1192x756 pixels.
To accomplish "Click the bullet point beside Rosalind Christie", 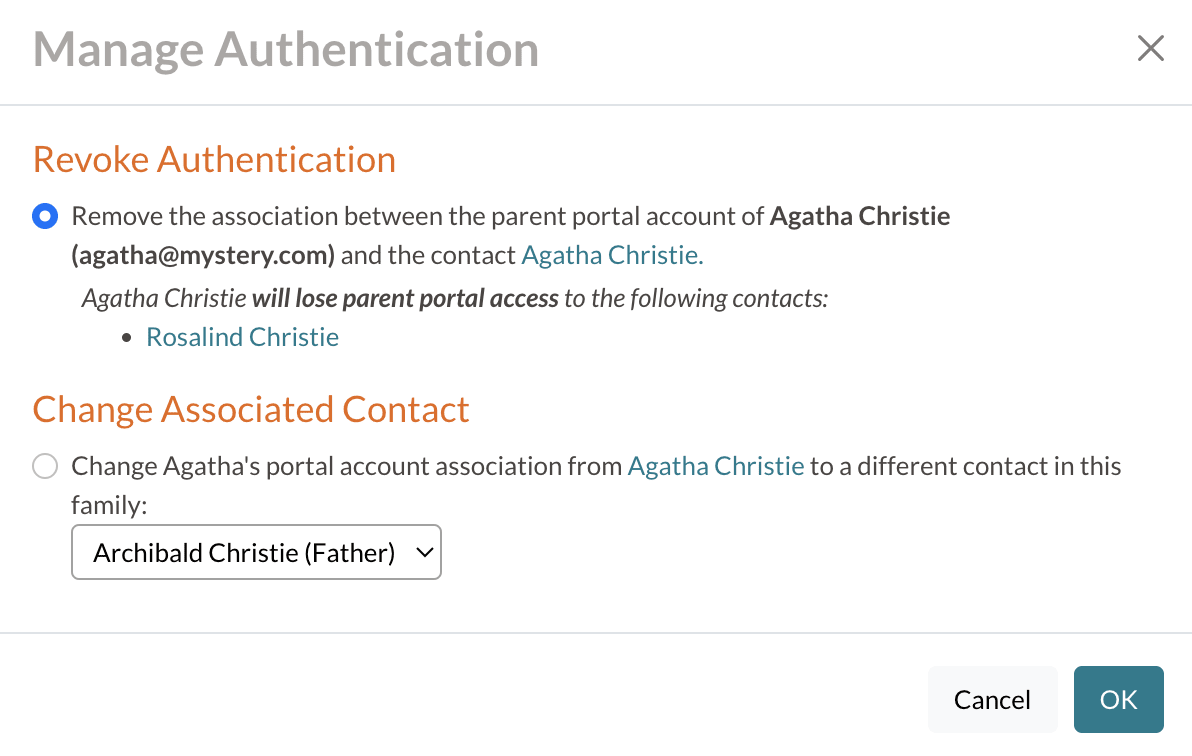I will tap(127, 338).
